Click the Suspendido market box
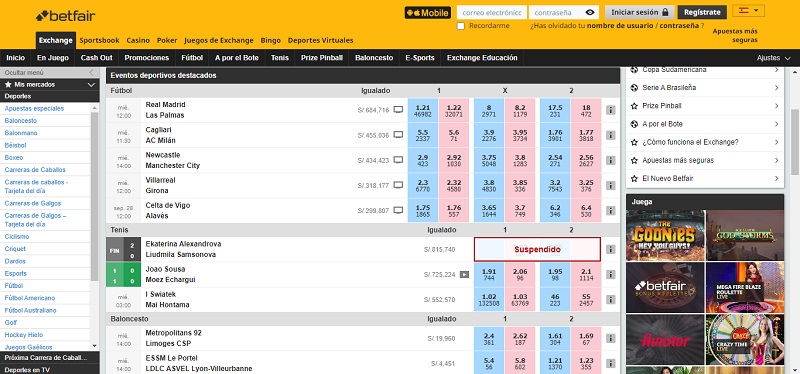 [x=537, y=250]
